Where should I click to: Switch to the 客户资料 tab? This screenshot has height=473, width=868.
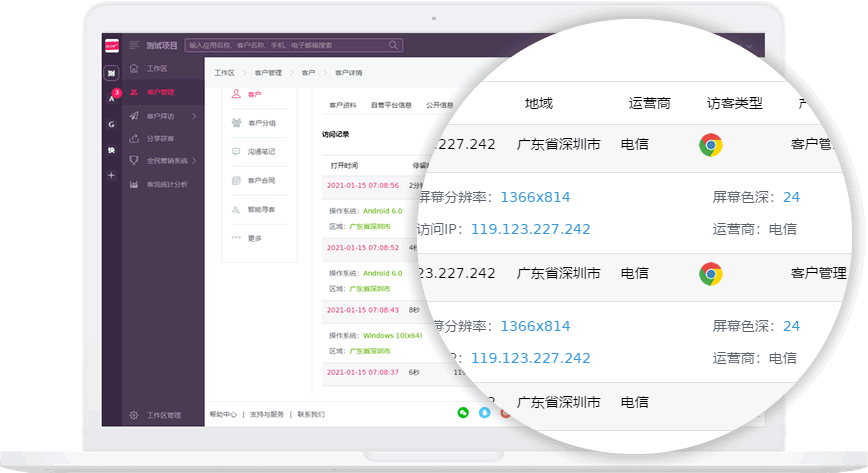(x=343, y=104)
